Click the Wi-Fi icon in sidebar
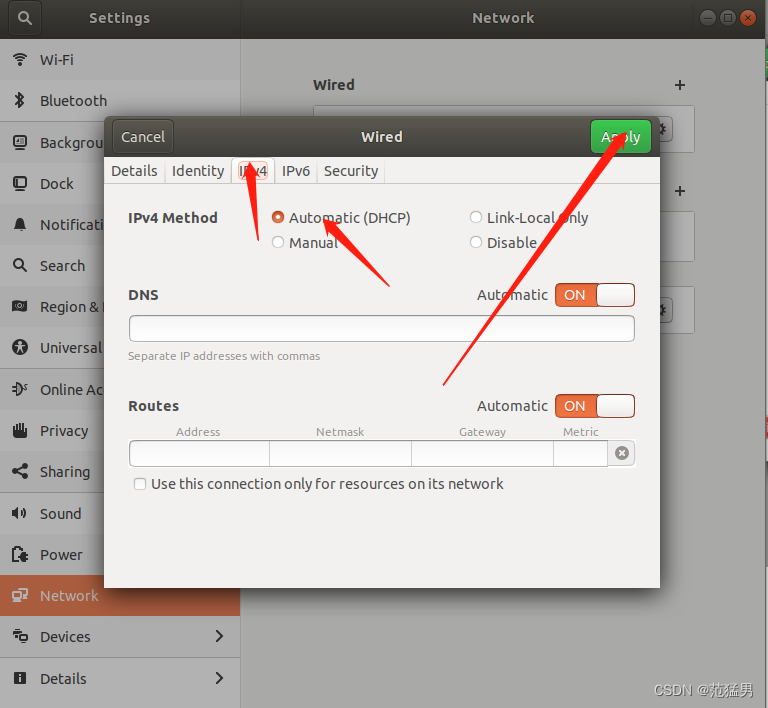 20,60
